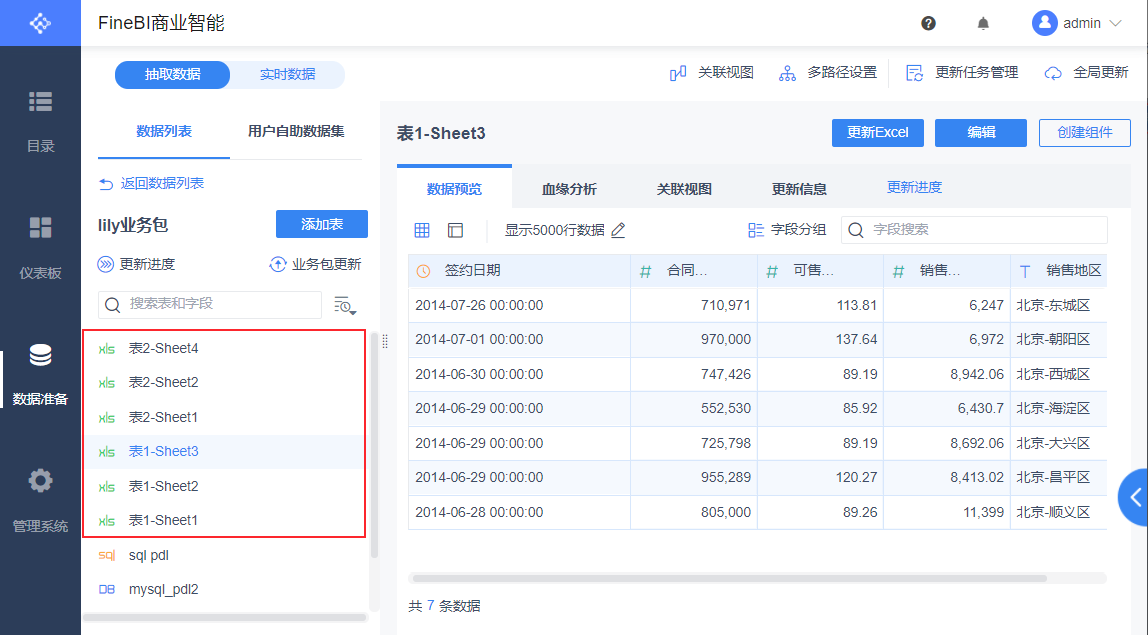Expand the blue side panel arrow

(x=1134, y=497)
